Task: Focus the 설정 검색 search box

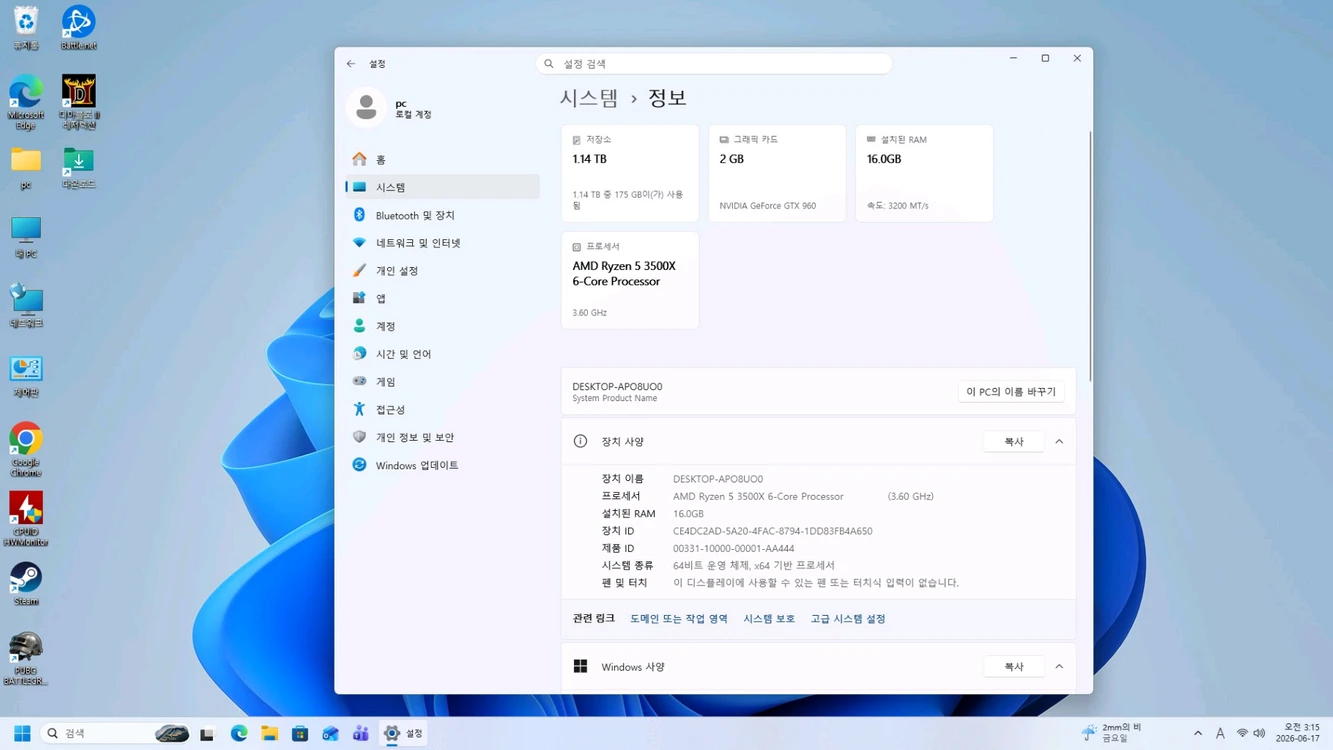Action: pos(714,64)
